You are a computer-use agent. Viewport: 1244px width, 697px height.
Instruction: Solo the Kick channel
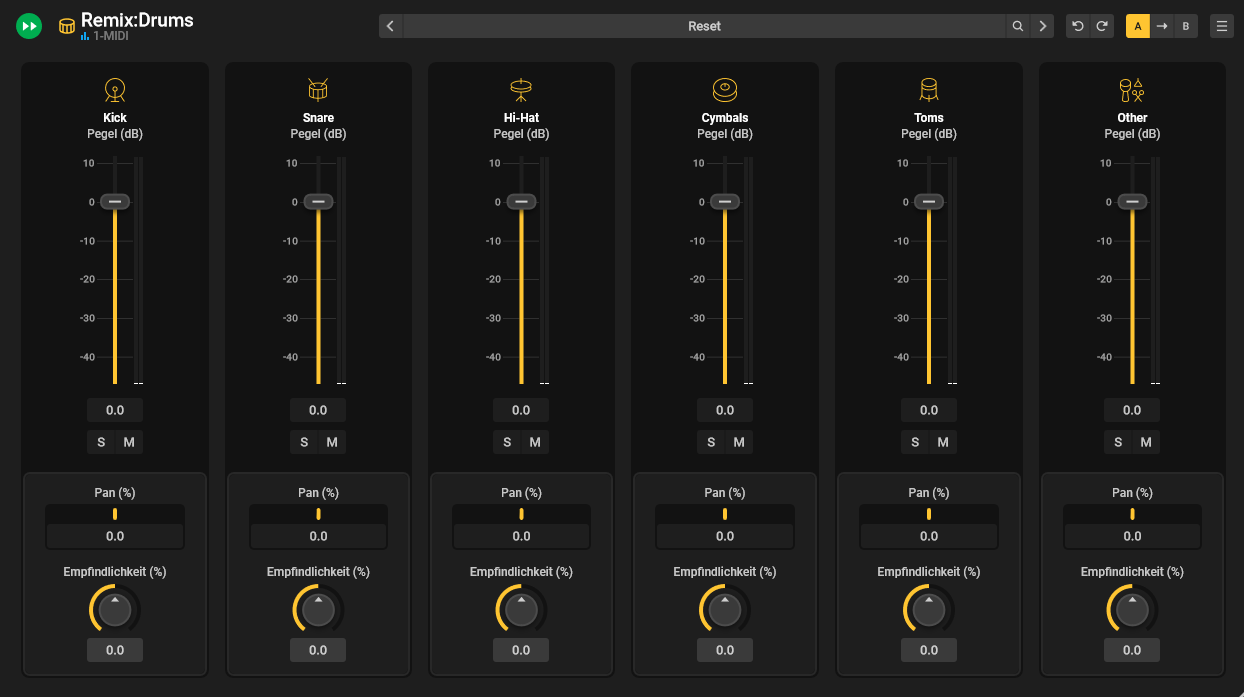pyautogui.click(x=101, y=442)
